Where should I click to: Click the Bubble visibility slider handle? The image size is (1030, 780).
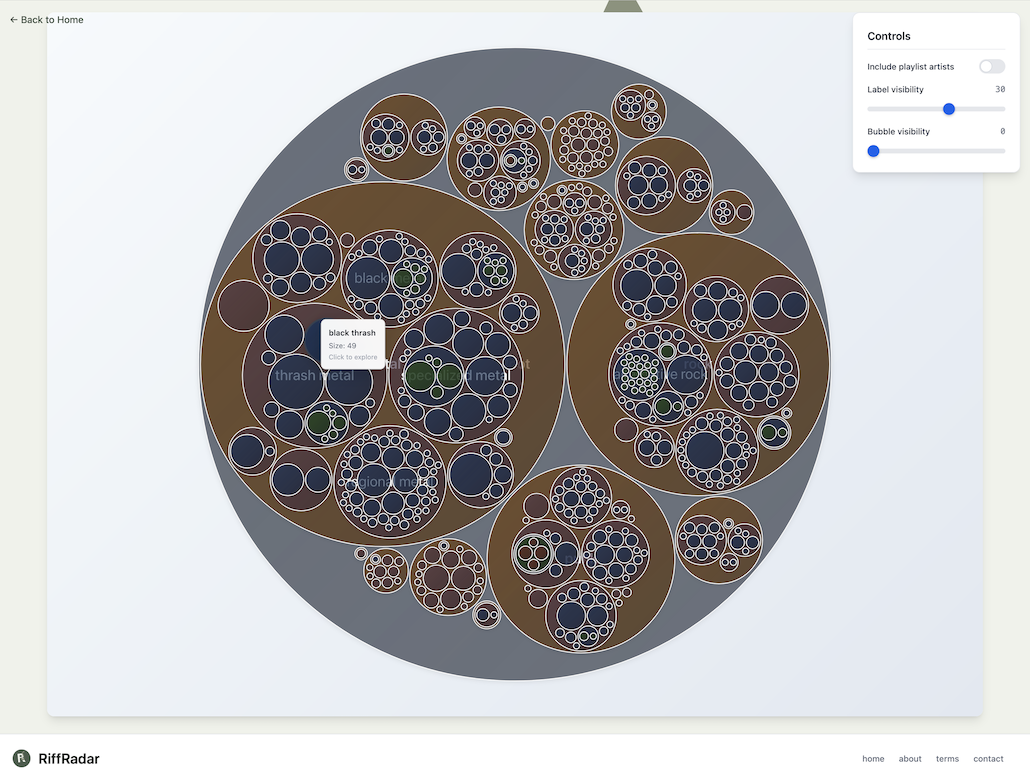[x=873, y=151]
